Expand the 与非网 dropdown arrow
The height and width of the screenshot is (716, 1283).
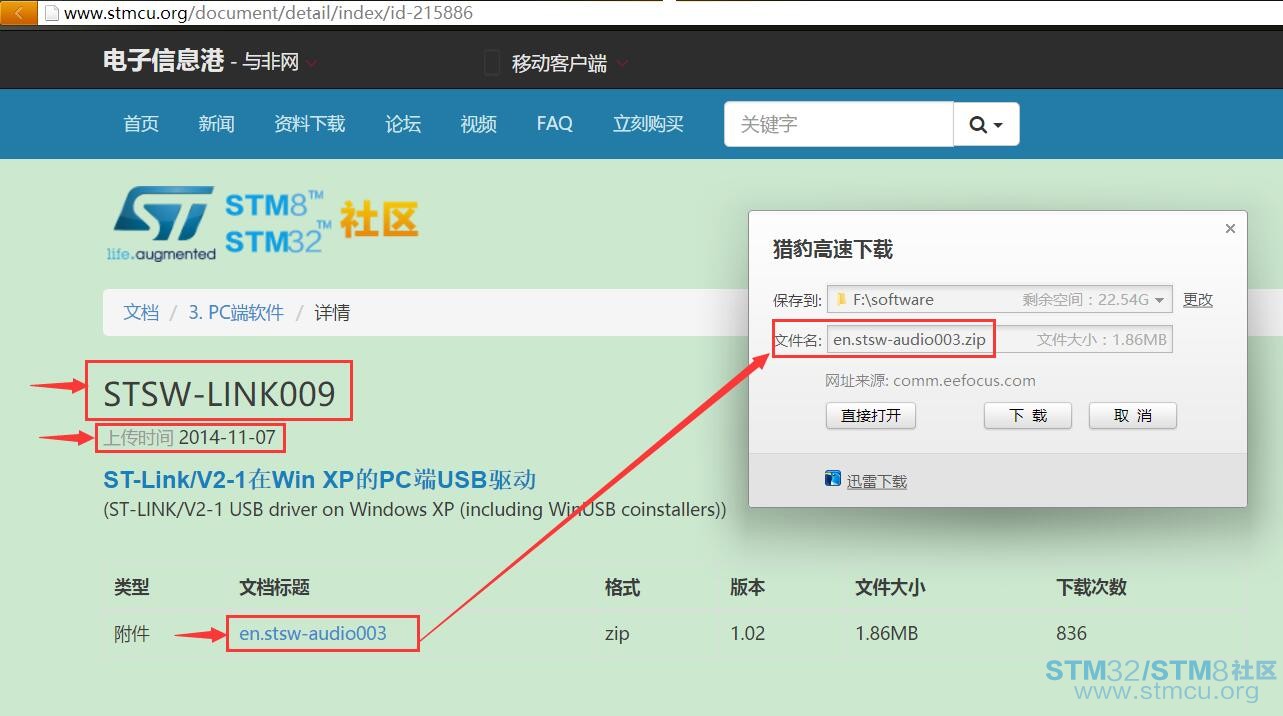pos(312,63)
